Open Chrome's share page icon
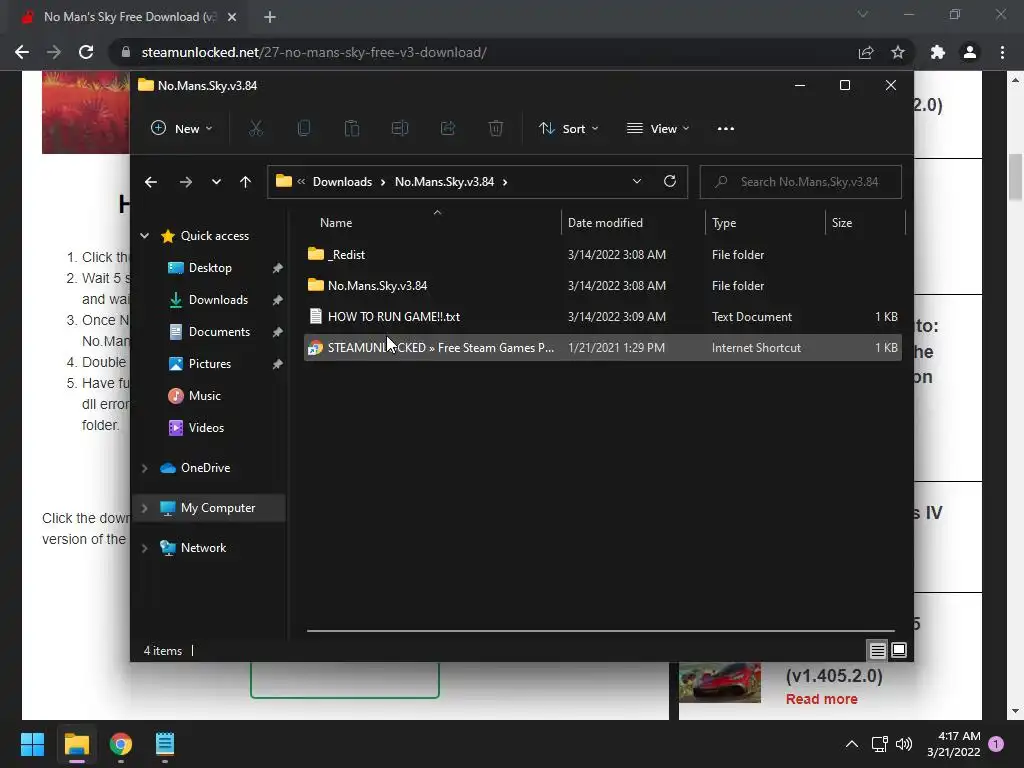The width and height of the screenshot is (1024, 768). (866, 52)
